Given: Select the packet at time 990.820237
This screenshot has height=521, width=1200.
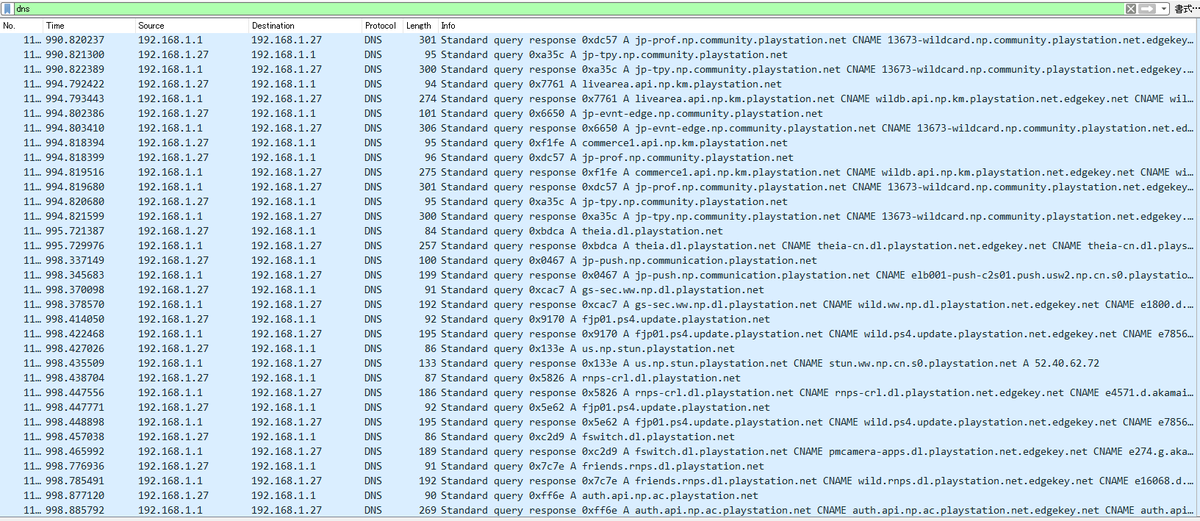Looking at the screenshot, I should (596, 39).
